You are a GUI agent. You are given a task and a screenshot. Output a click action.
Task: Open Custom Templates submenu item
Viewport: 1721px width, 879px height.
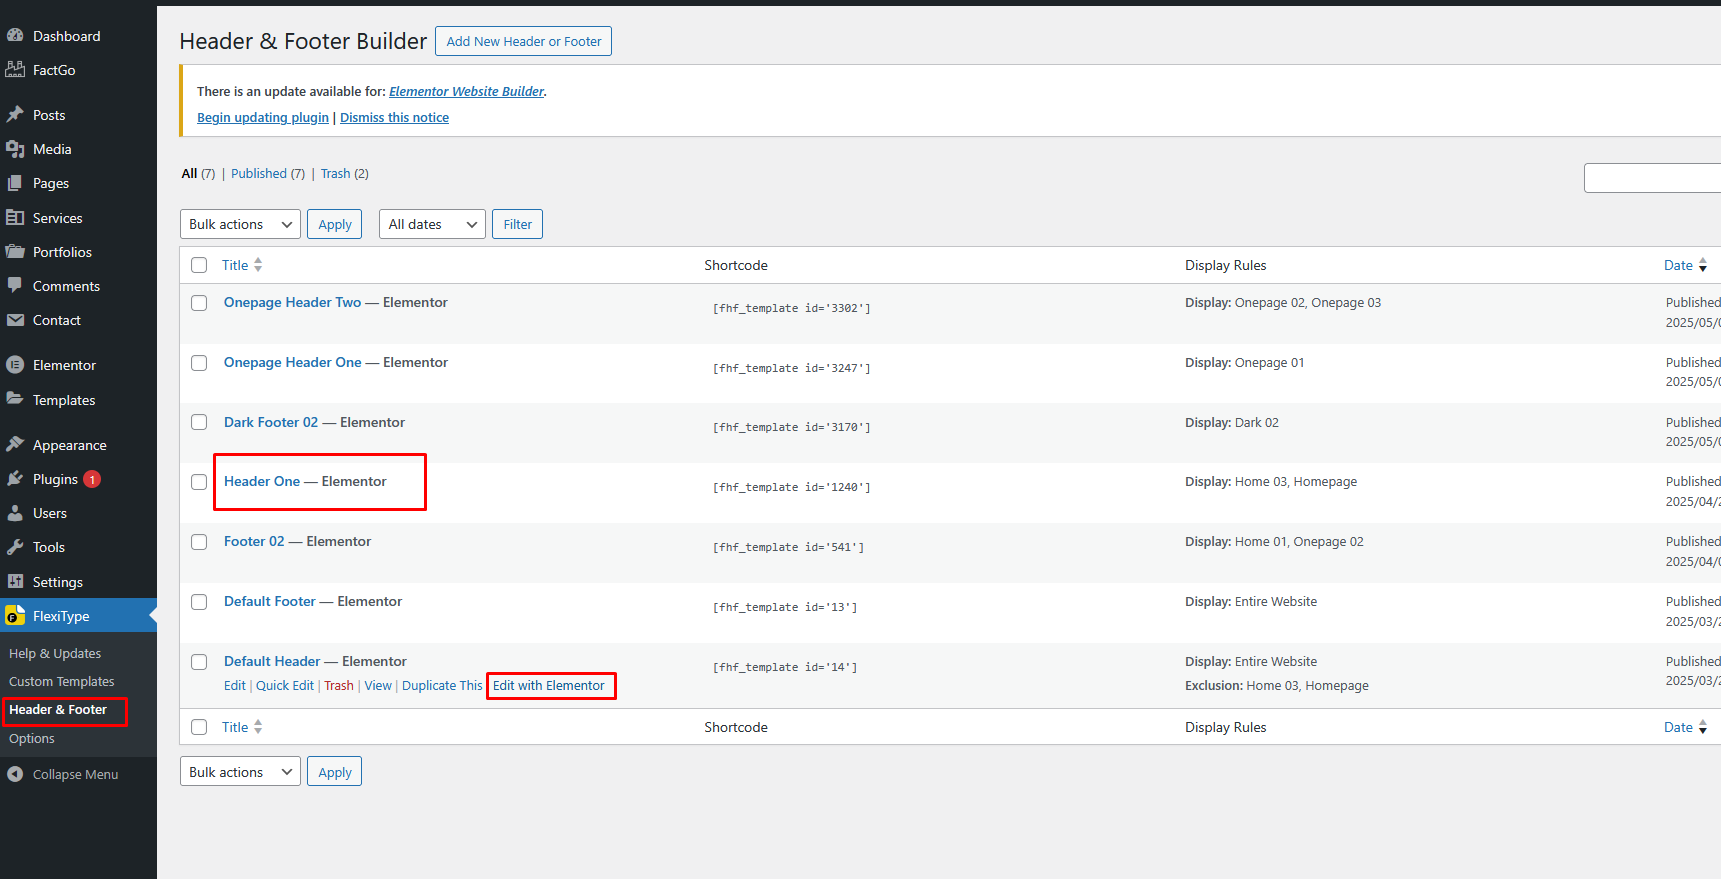click(62, 681)
